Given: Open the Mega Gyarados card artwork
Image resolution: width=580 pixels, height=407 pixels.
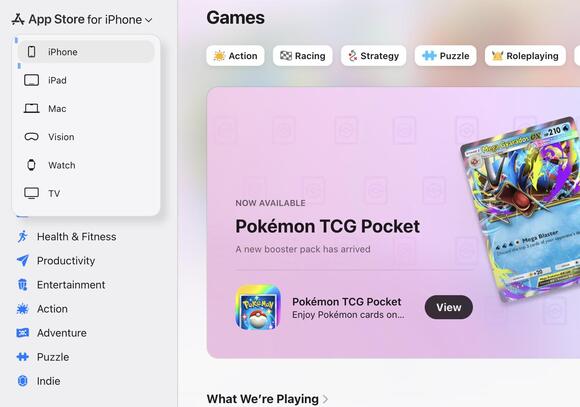Looking at the screenshot, I should (x=522, y=209).
